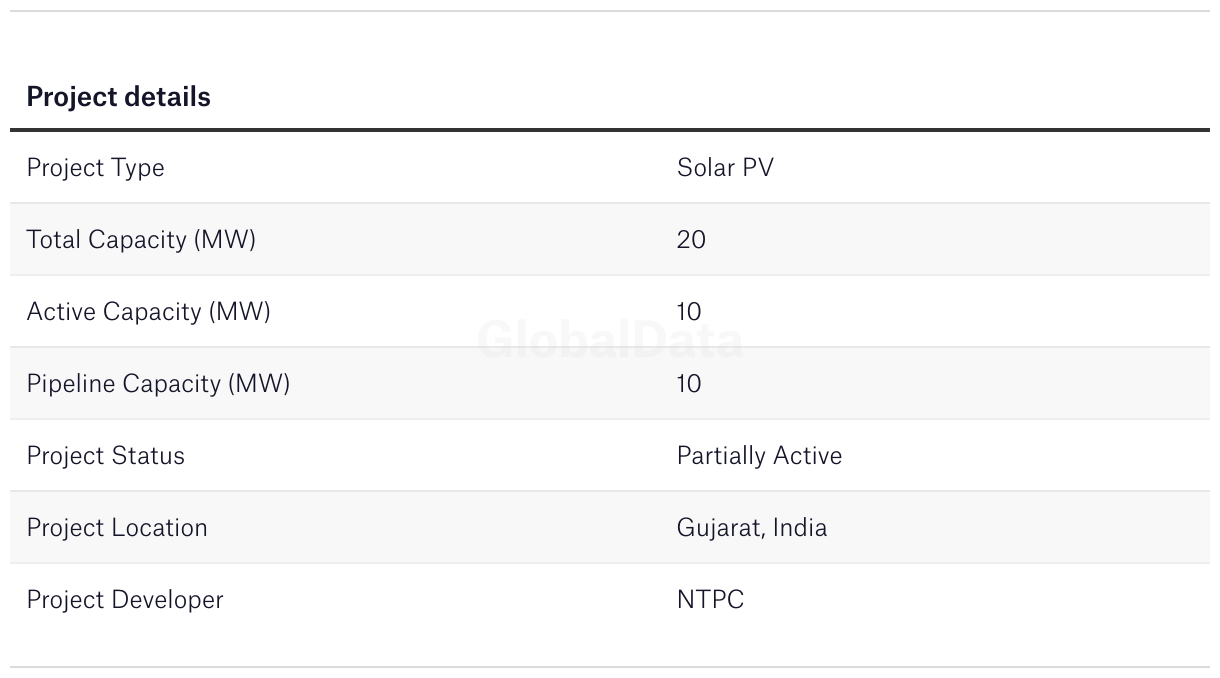The image size is (1220, 678).
Task: Click the Partially Active status value
Action: pyautogui.click(x=759, y=456)
